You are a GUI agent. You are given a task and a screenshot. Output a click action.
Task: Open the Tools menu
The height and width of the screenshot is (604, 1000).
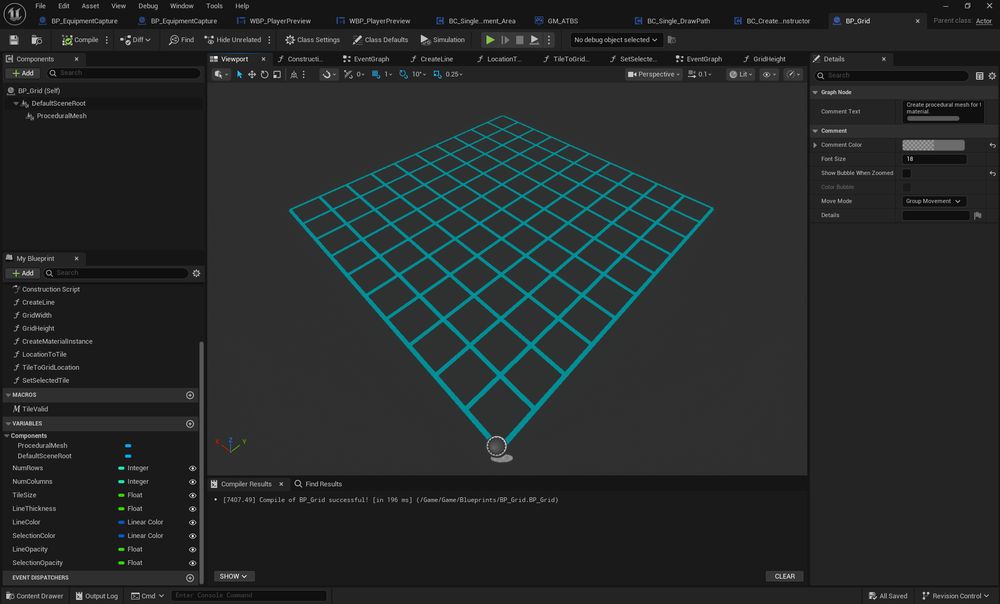[x=214, y=6]
